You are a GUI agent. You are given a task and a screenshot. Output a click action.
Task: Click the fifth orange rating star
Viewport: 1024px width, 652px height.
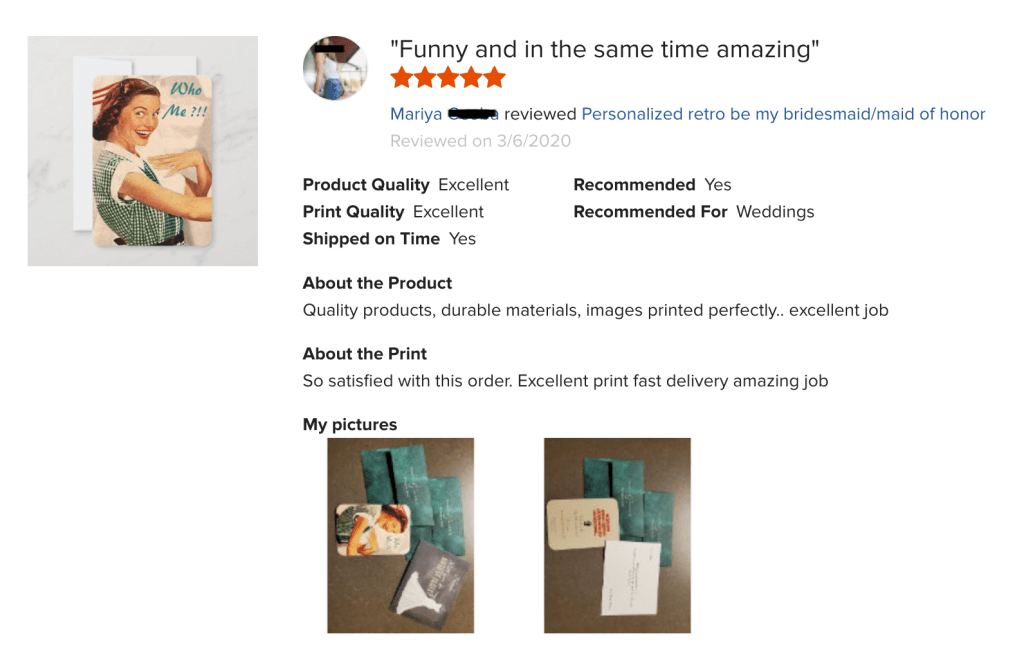(x=494, y=78)
